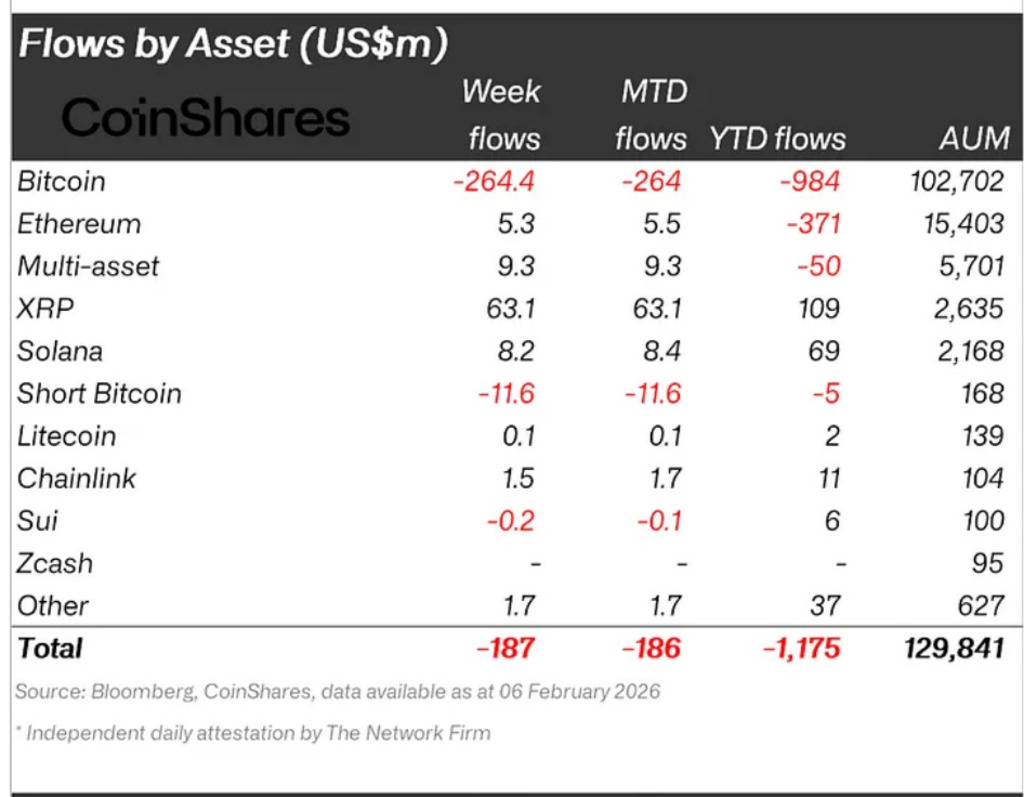
Task: Click the Zcash row label
Action: point(55,563)
